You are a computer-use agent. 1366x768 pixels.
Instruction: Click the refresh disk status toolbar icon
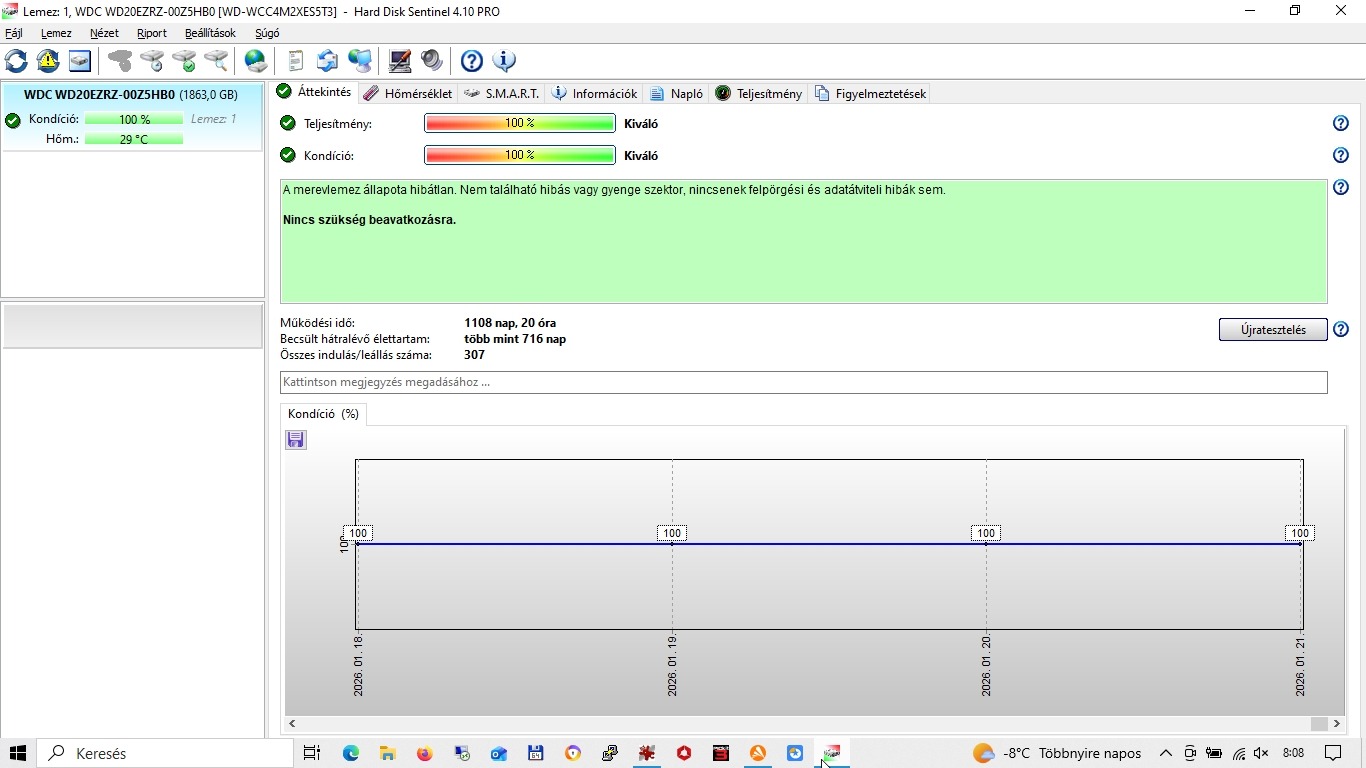(16, 61)
